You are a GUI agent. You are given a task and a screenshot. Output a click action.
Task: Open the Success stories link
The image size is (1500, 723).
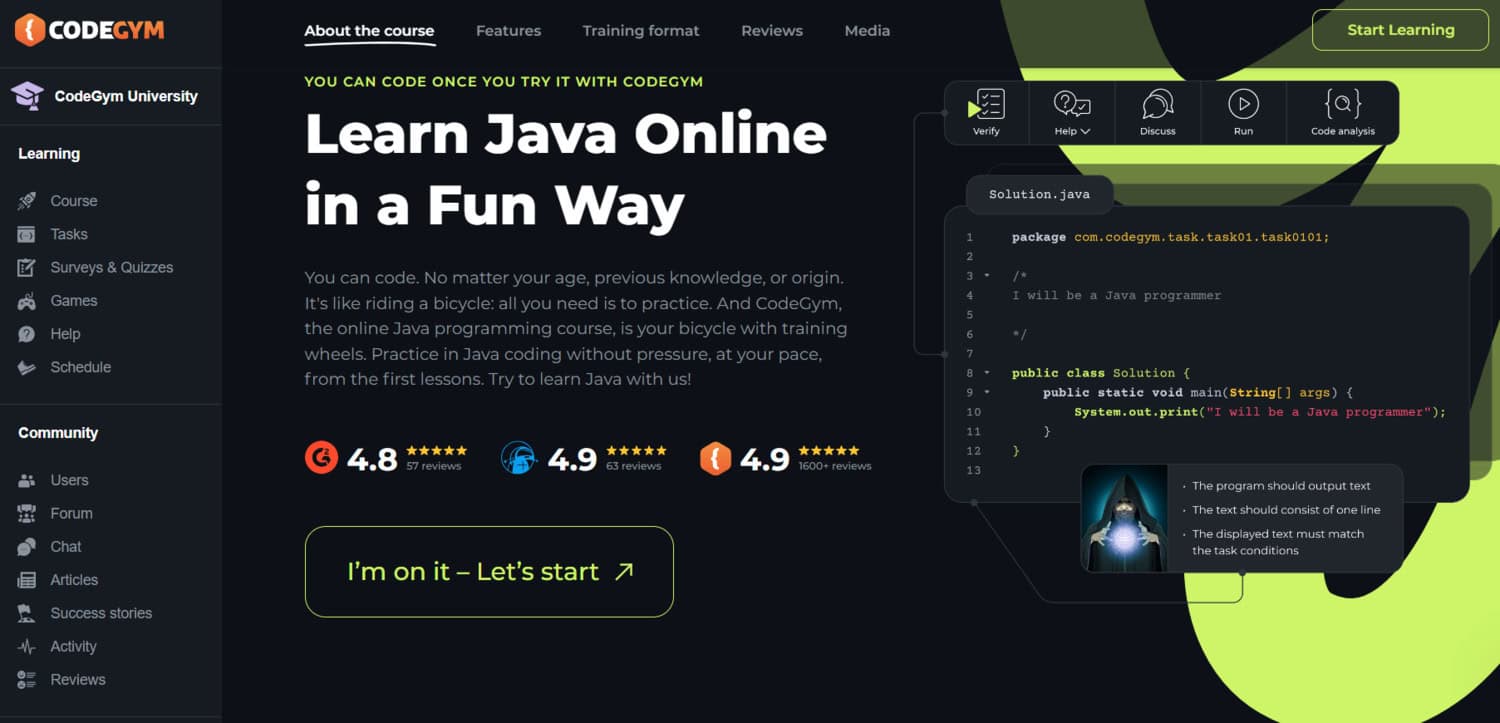[101, 613]
